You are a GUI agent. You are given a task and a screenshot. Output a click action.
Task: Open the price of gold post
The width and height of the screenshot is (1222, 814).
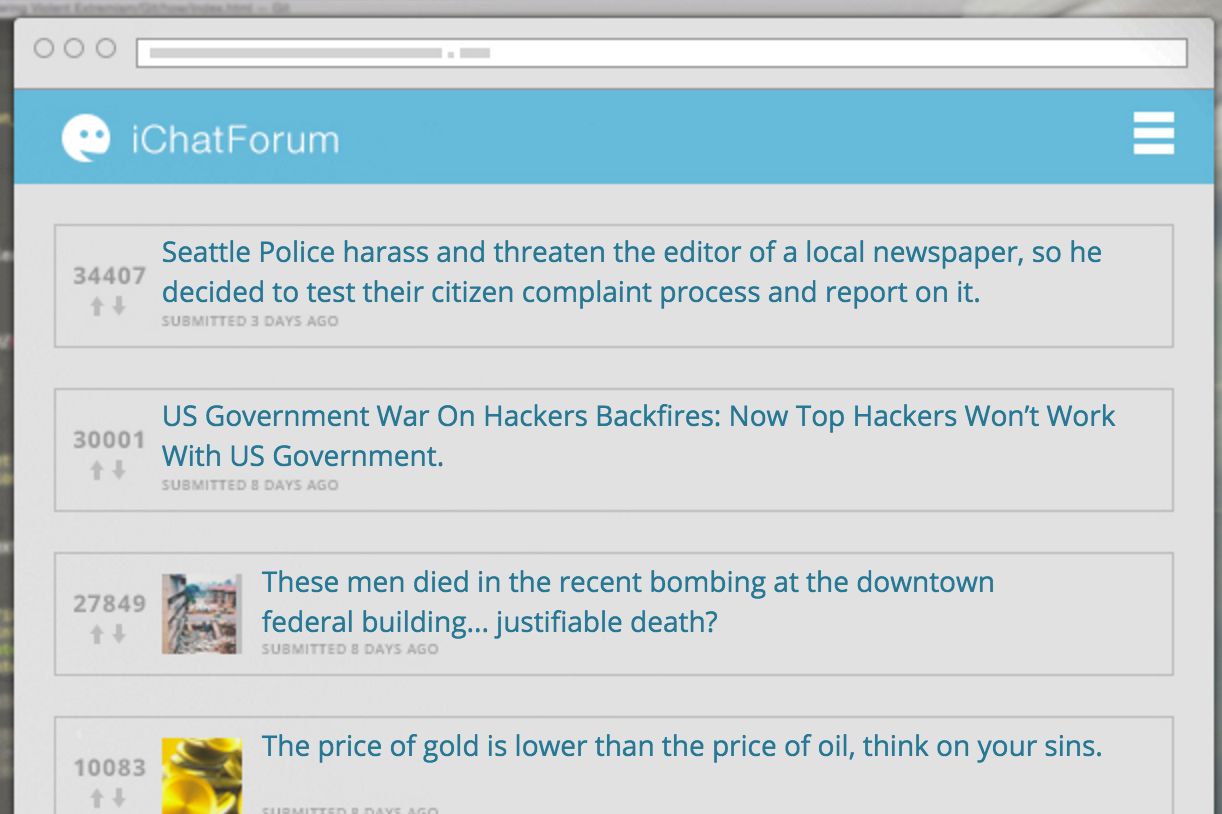point(681,746)
